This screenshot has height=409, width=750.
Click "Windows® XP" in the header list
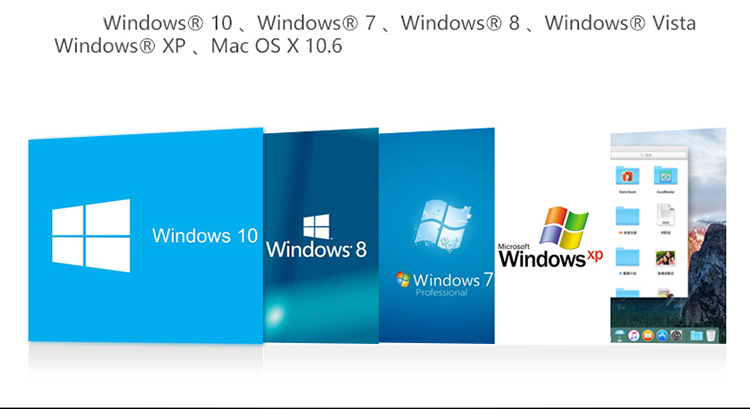(120, 46)
